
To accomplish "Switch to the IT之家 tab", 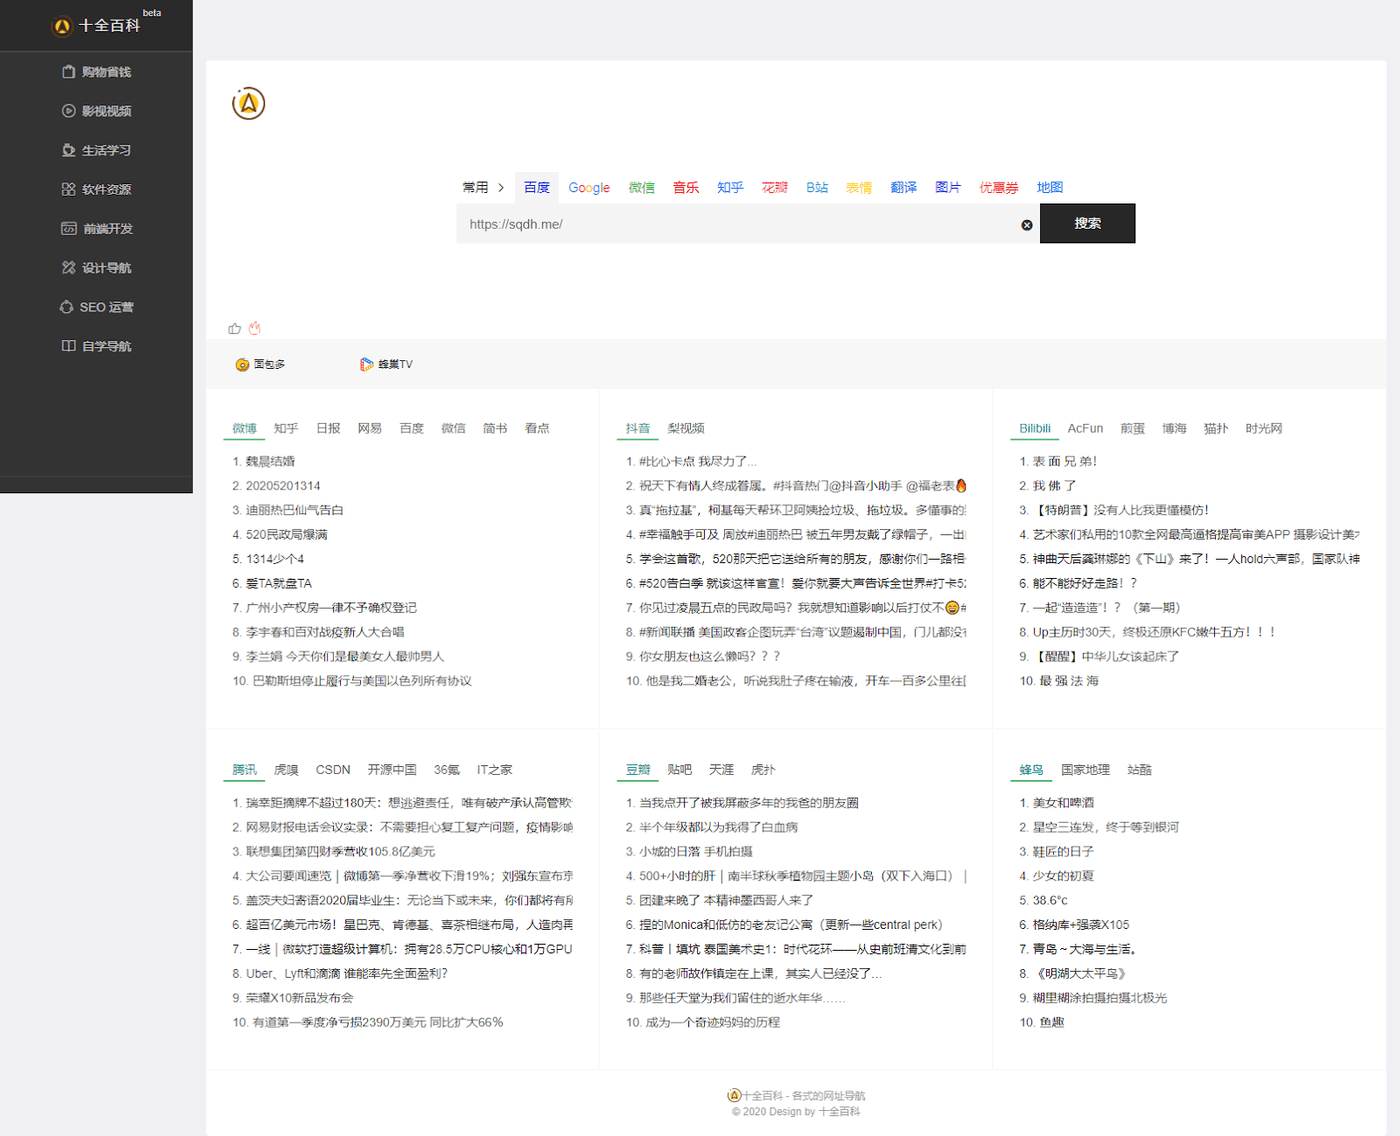I will pyautogui.click(x=495, y=770).
